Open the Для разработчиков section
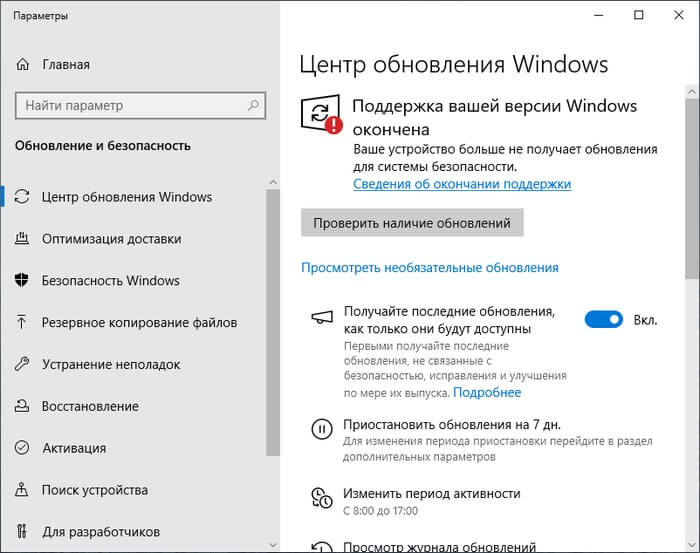 [x=101, y=532]
